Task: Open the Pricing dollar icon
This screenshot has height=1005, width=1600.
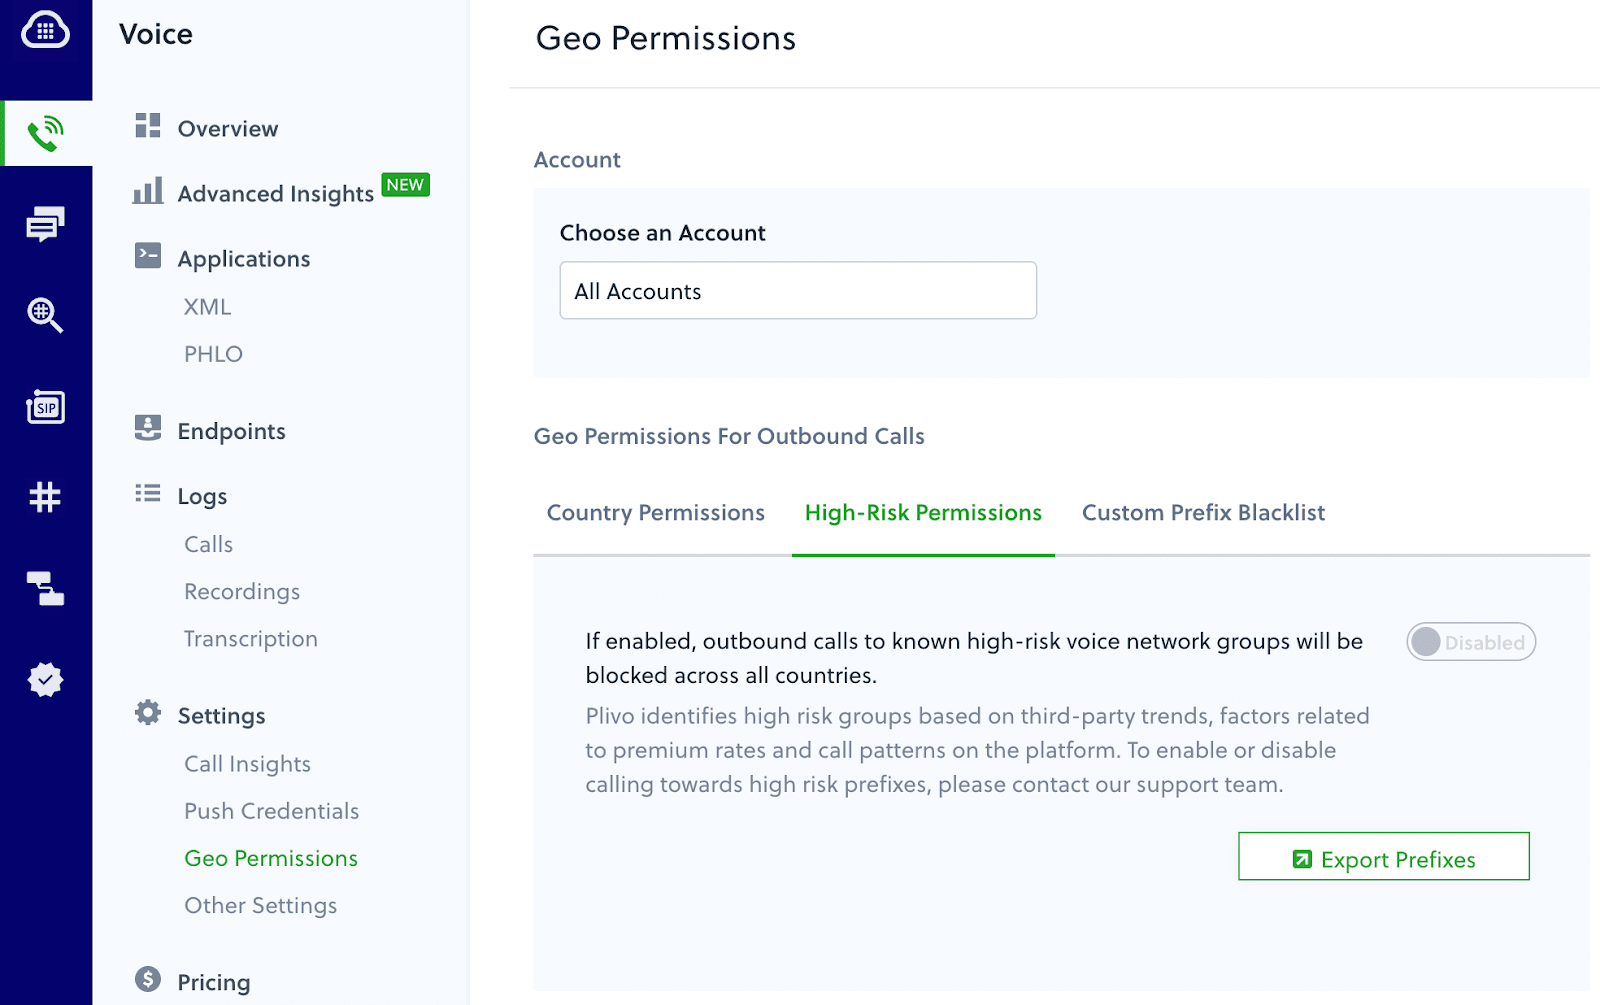Action: coord(148,979)
